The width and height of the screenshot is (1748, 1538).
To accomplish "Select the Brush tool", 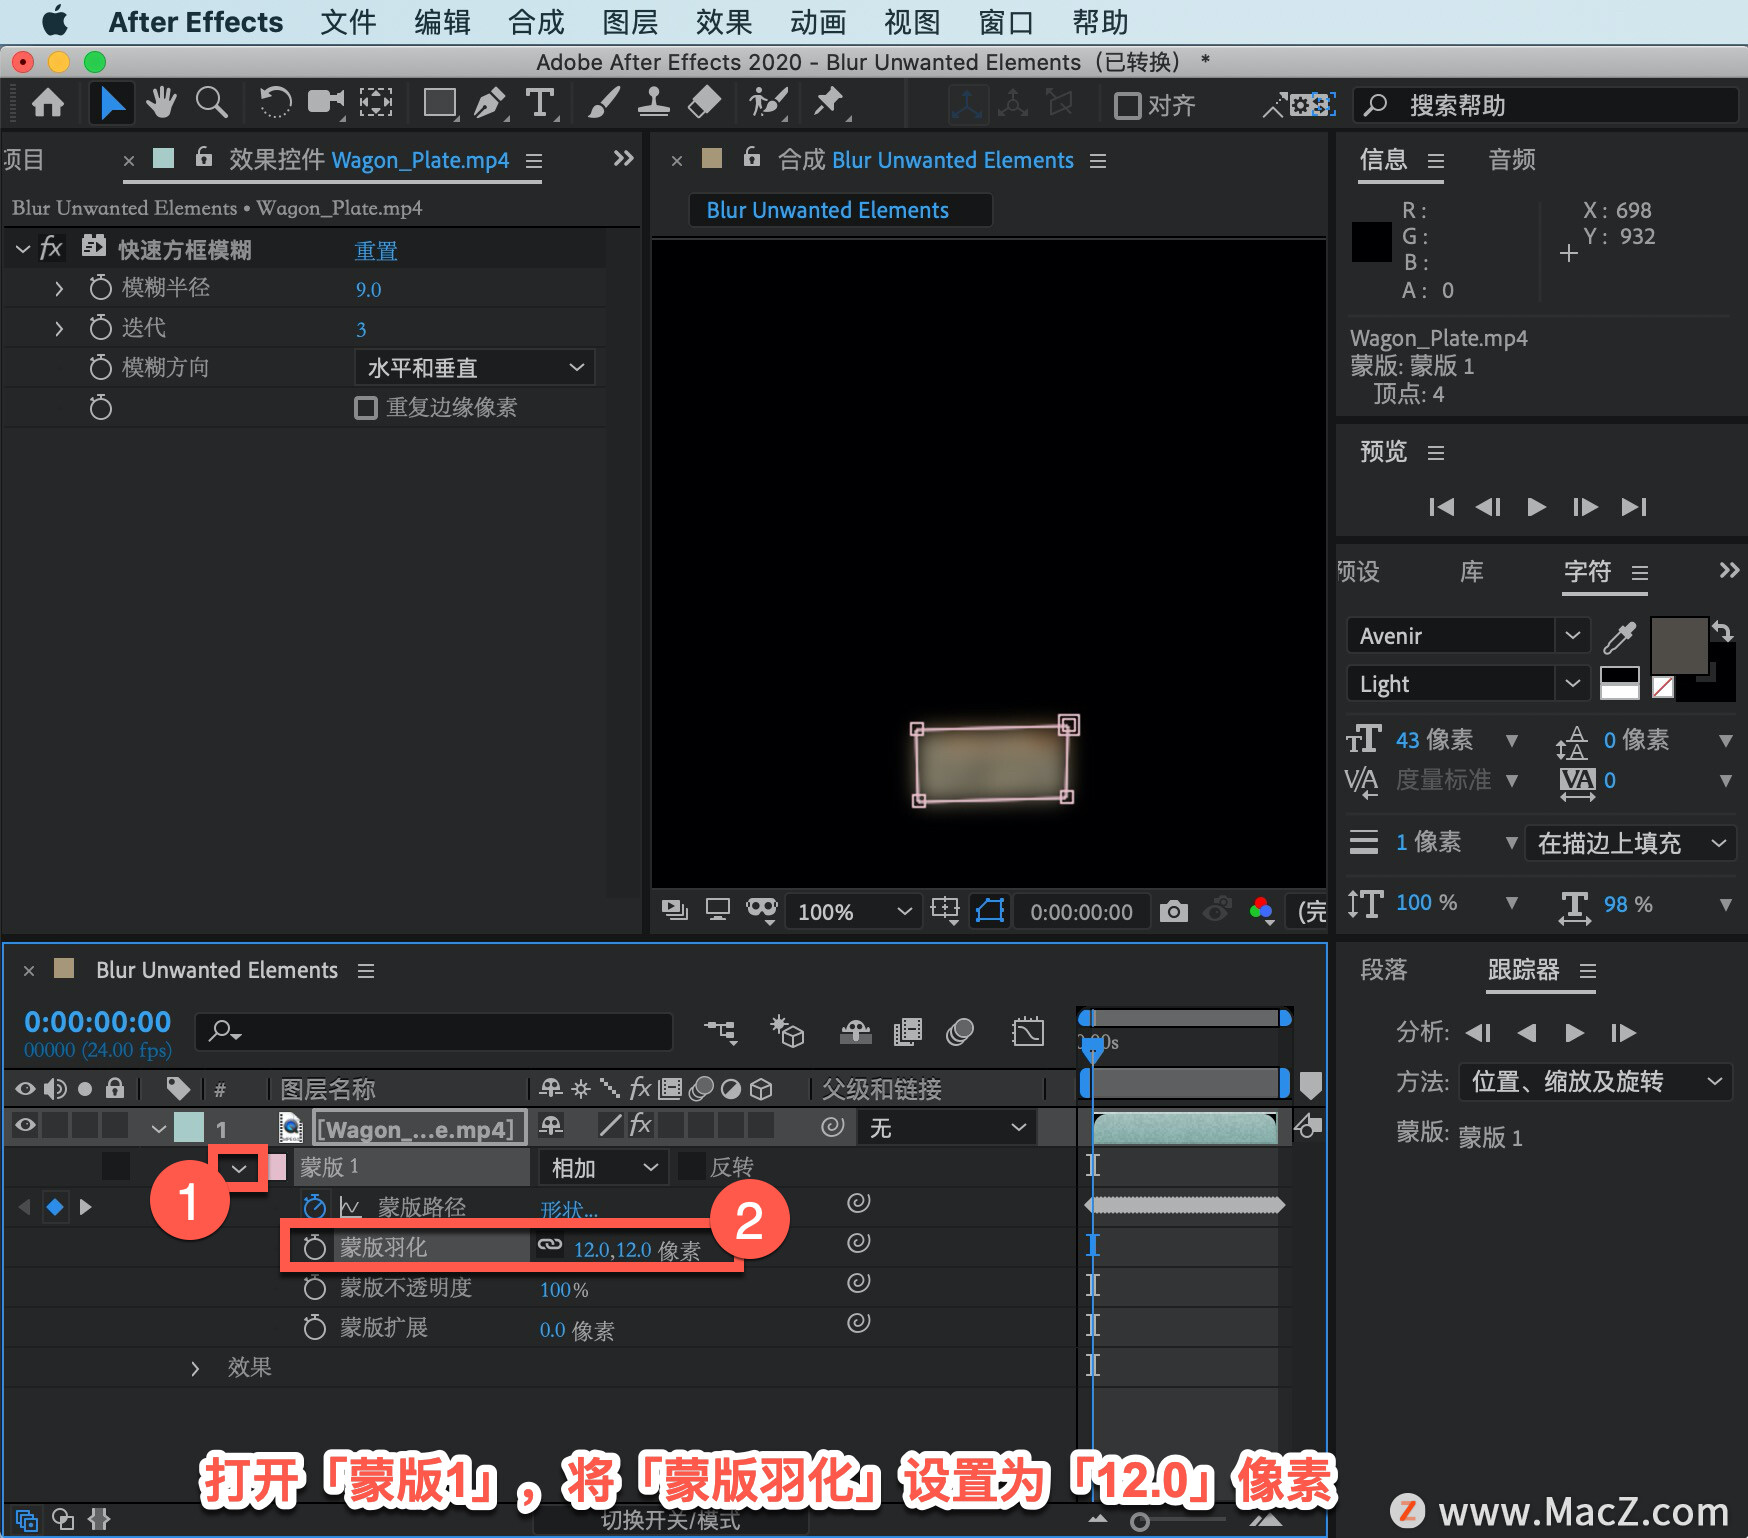I will pyautogui.click(x=604, y=104).
